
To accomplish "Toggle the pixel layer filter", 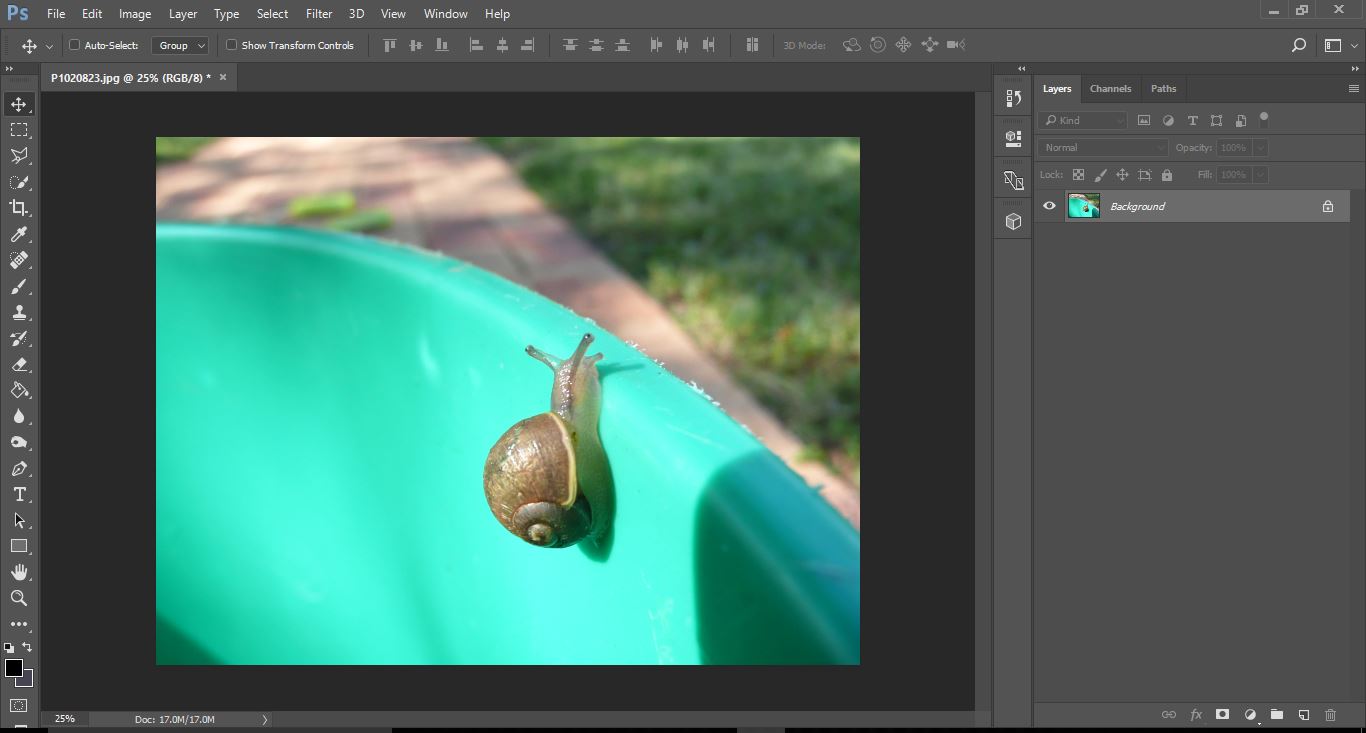I will 1144,120.
